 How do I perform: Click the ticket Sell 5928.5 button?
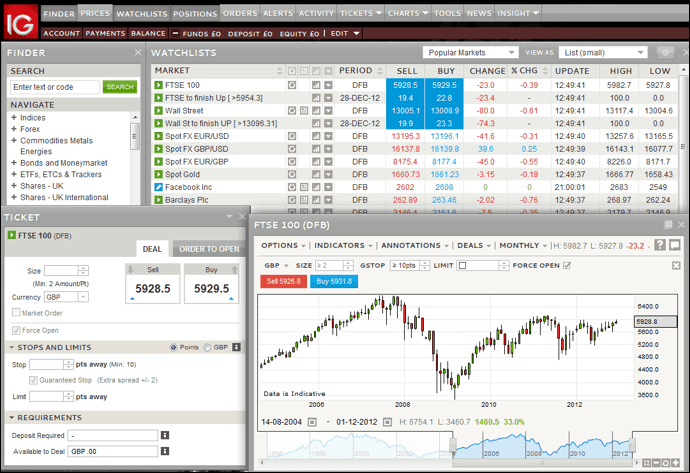coord(153,283)
